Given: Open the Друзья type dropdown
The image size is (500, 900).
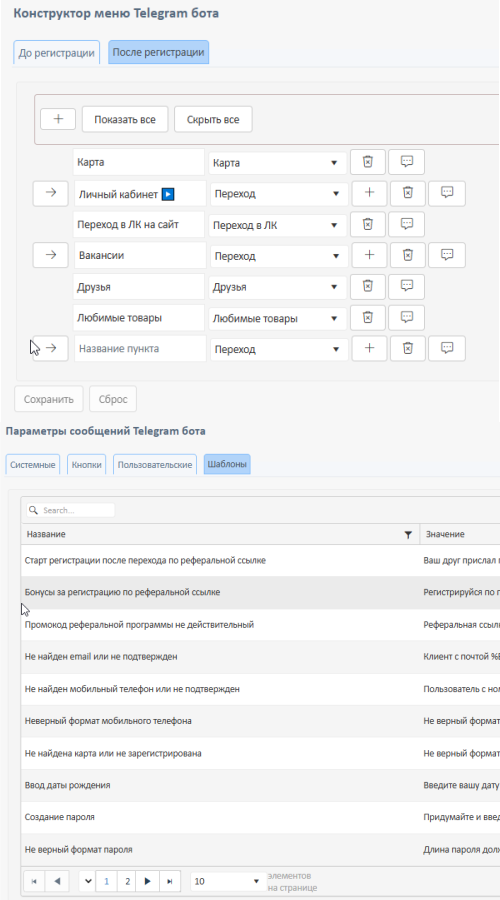Looking at the screenshot, I should 278,287.
